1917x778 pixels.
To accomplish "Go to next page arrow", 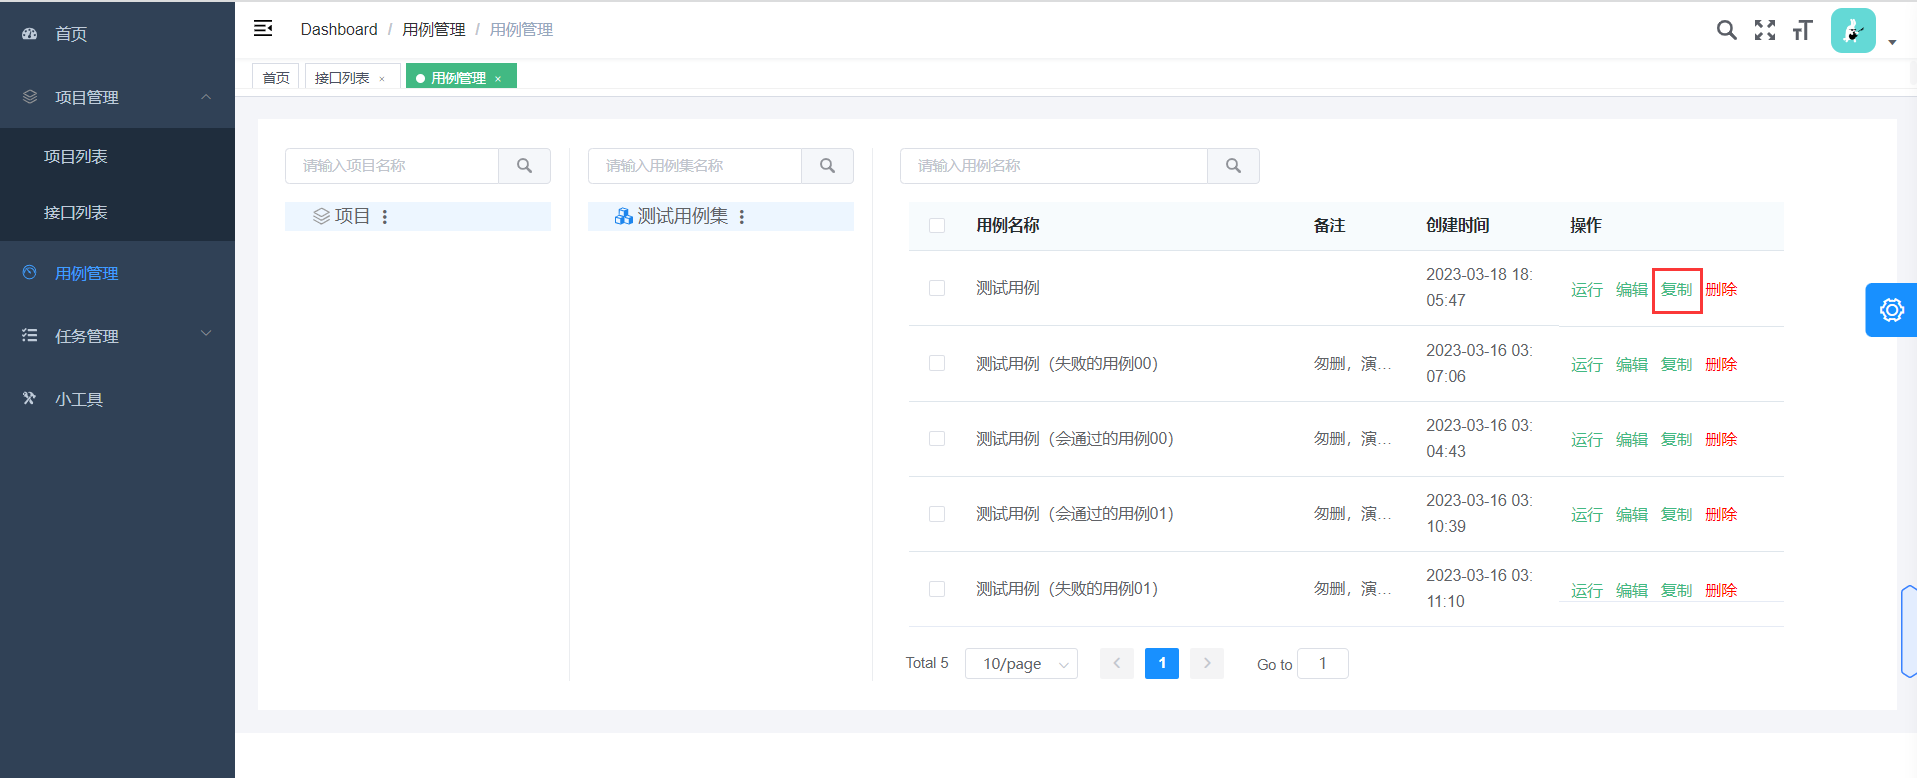I will click(1207, 663).
